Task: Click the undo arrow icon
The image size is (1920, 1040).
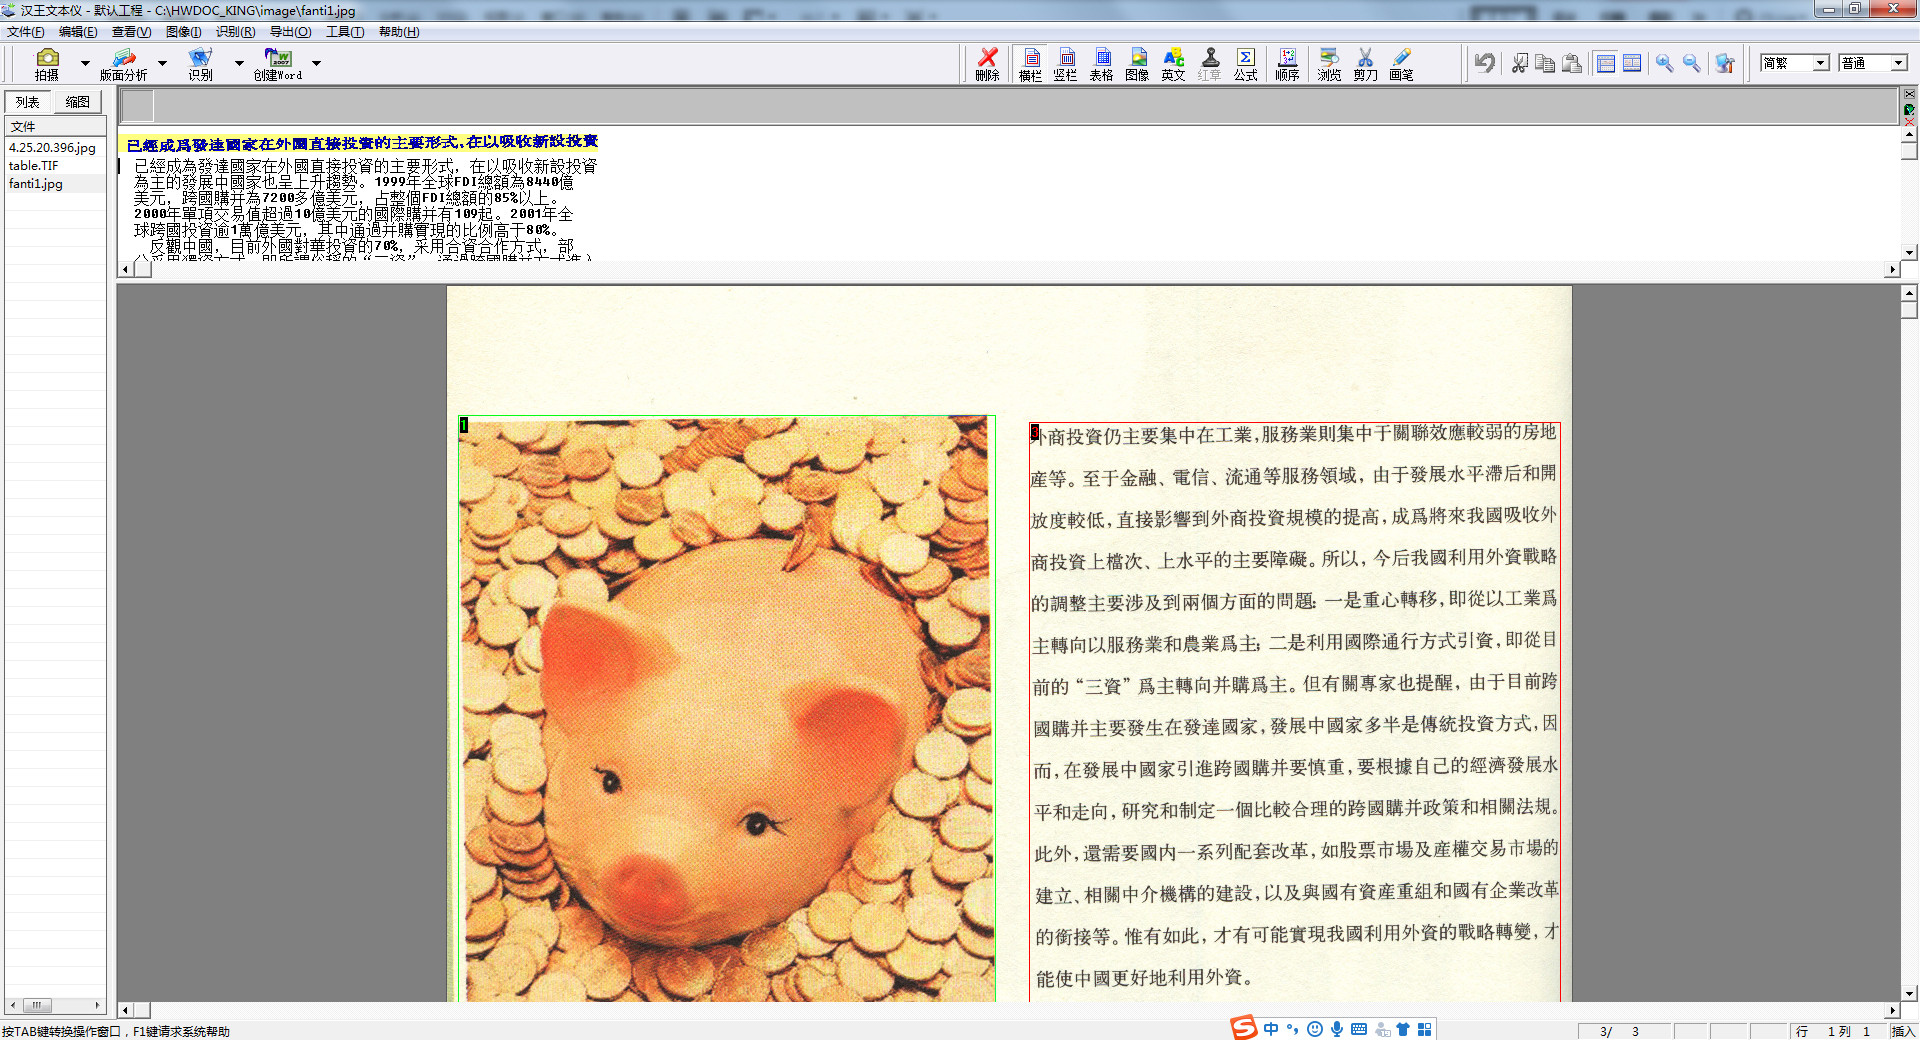Action: click(x=1485, y=63)
